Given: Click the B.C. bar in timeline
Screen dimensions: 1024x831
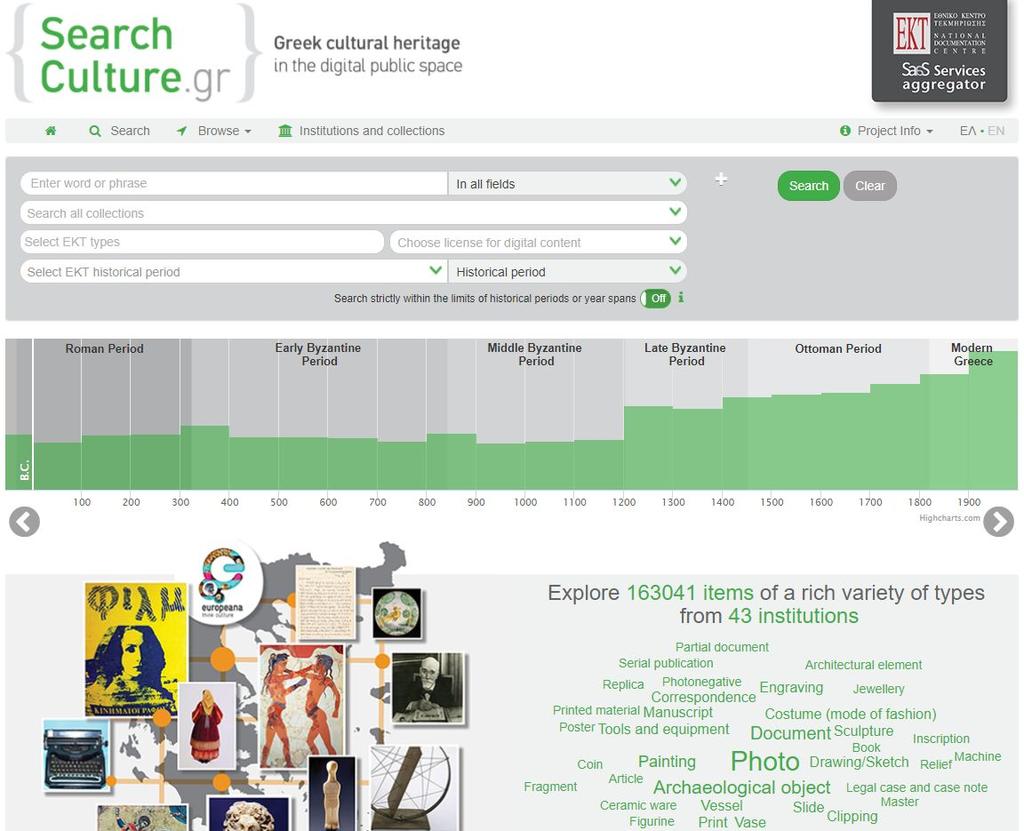Looking at the screenshot, I should [19, 461].
